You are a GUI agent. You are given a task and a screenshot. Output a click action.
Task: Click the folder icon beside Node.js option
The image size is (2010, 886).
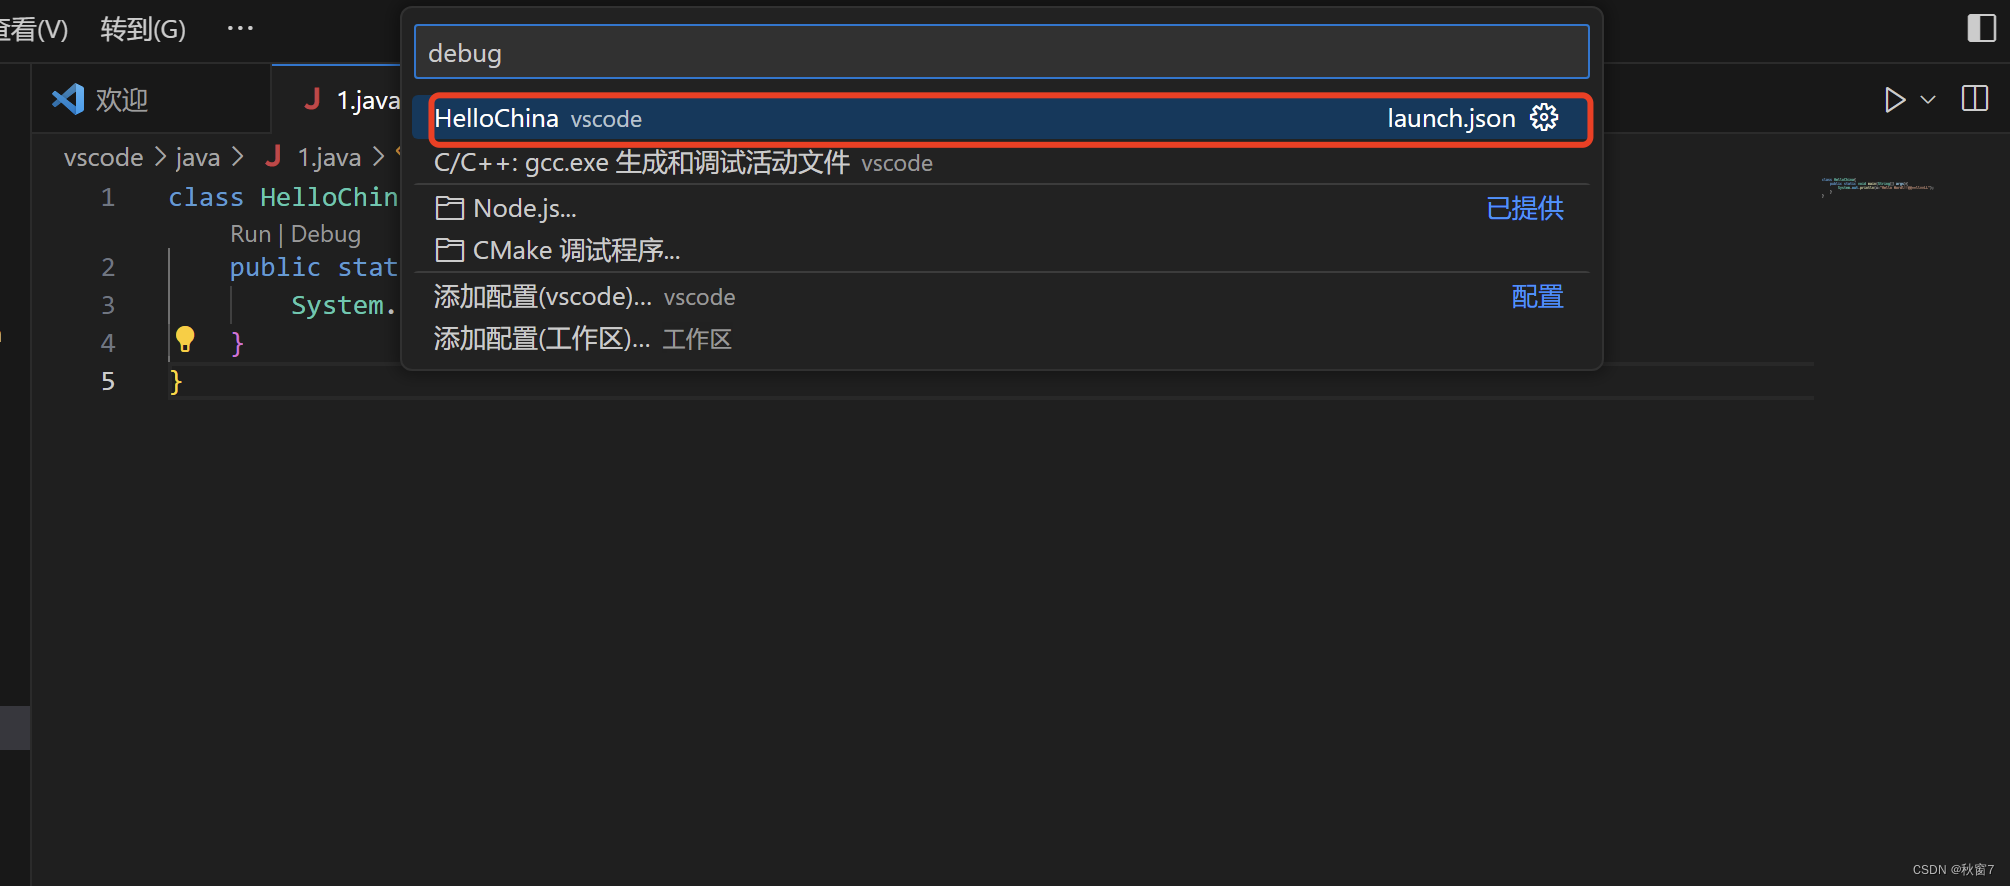click(x=449, y=207)
